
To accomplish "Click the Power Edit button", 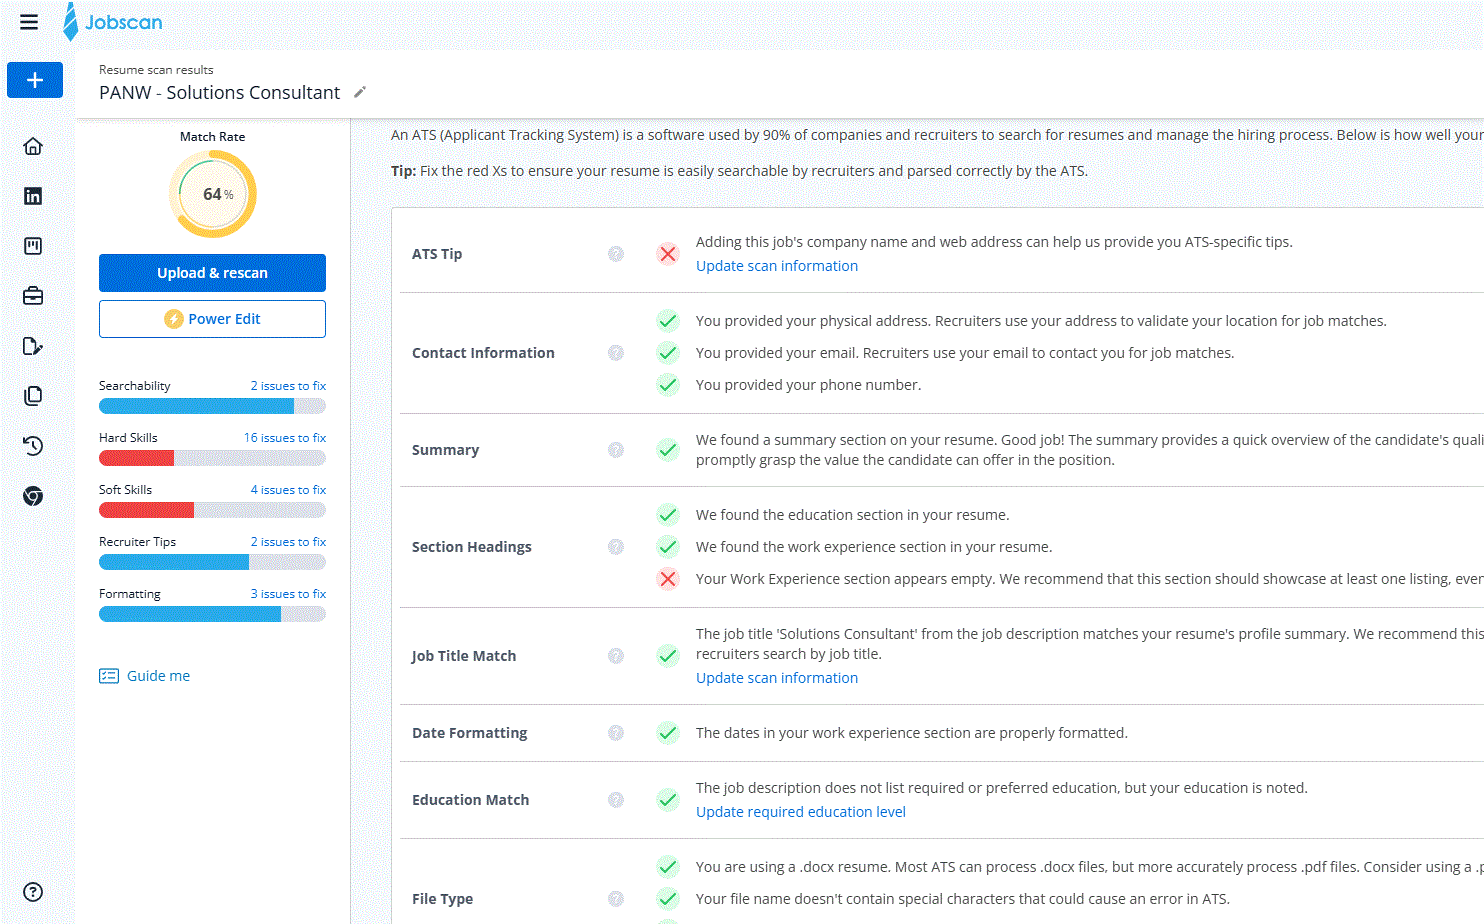I will 212,319.
